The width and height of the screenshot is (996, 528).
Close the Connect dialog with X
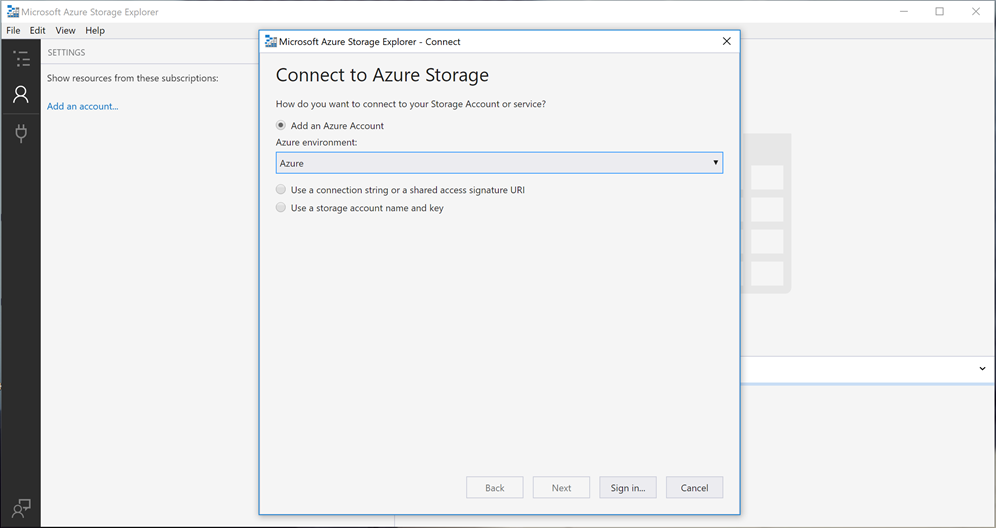click(726, 42)
